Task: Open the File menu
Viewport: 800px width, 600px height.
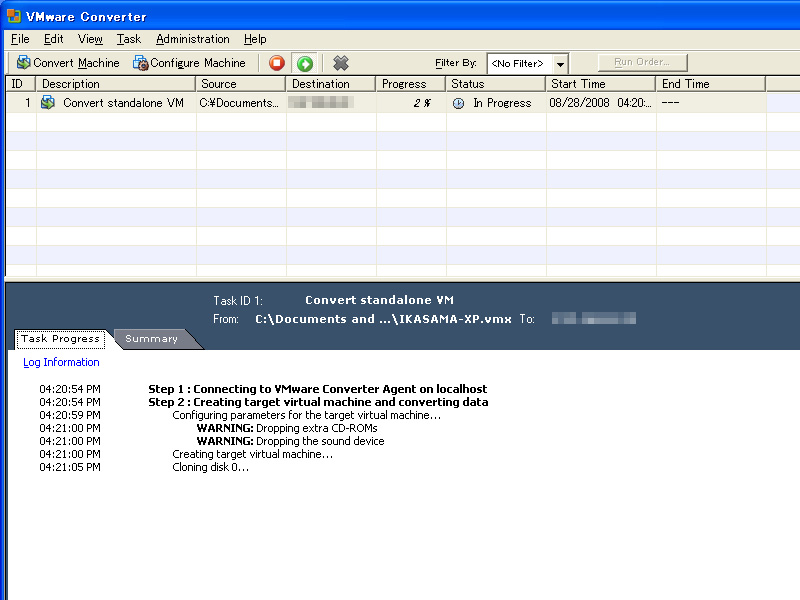Action: (20, 39)
